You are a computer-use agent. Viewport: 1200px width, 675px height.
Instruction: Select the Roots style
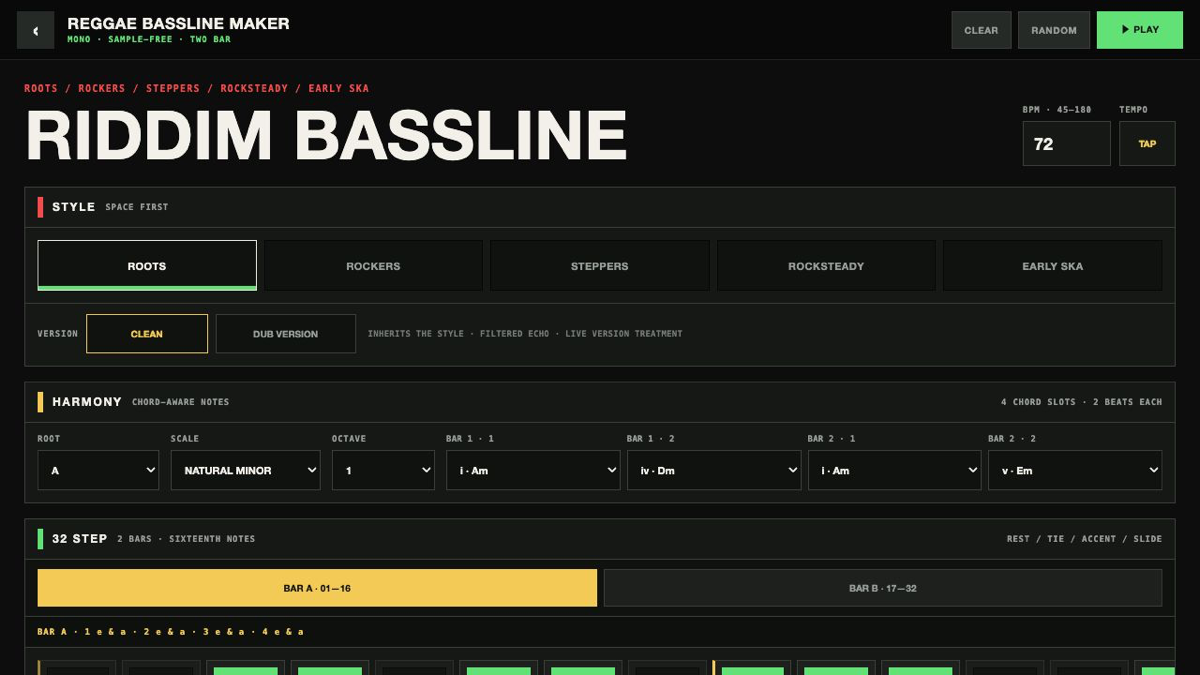pos(147,266)
